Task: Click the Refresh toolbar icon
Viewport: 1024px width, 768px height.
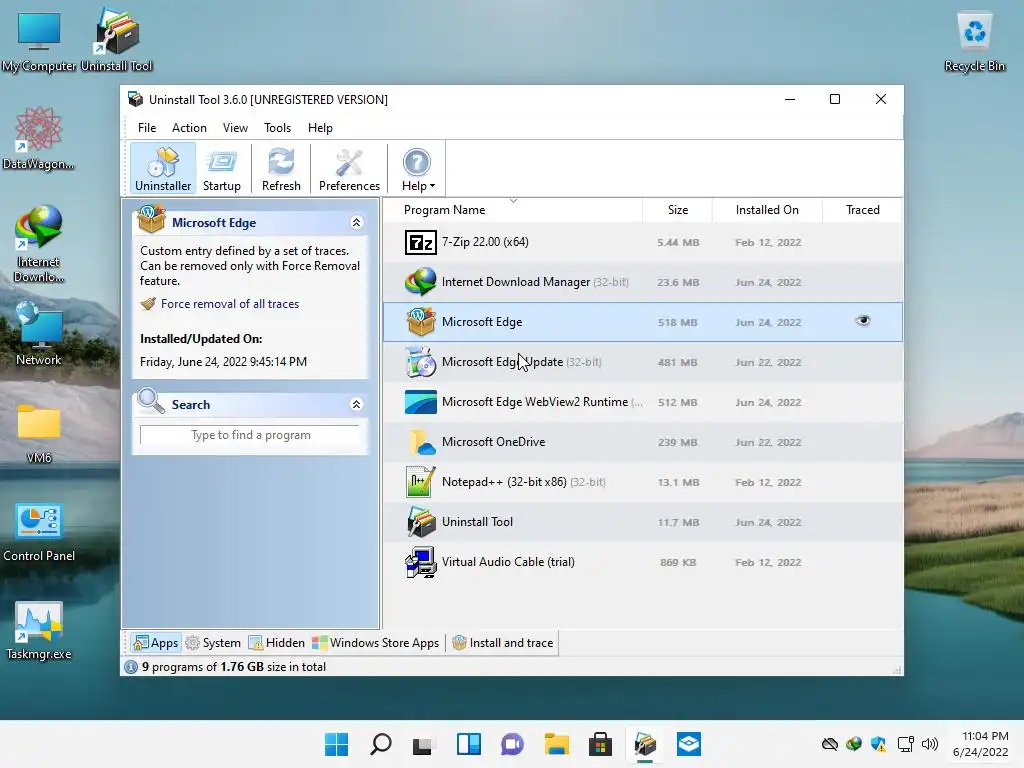Action: [281, 168]
